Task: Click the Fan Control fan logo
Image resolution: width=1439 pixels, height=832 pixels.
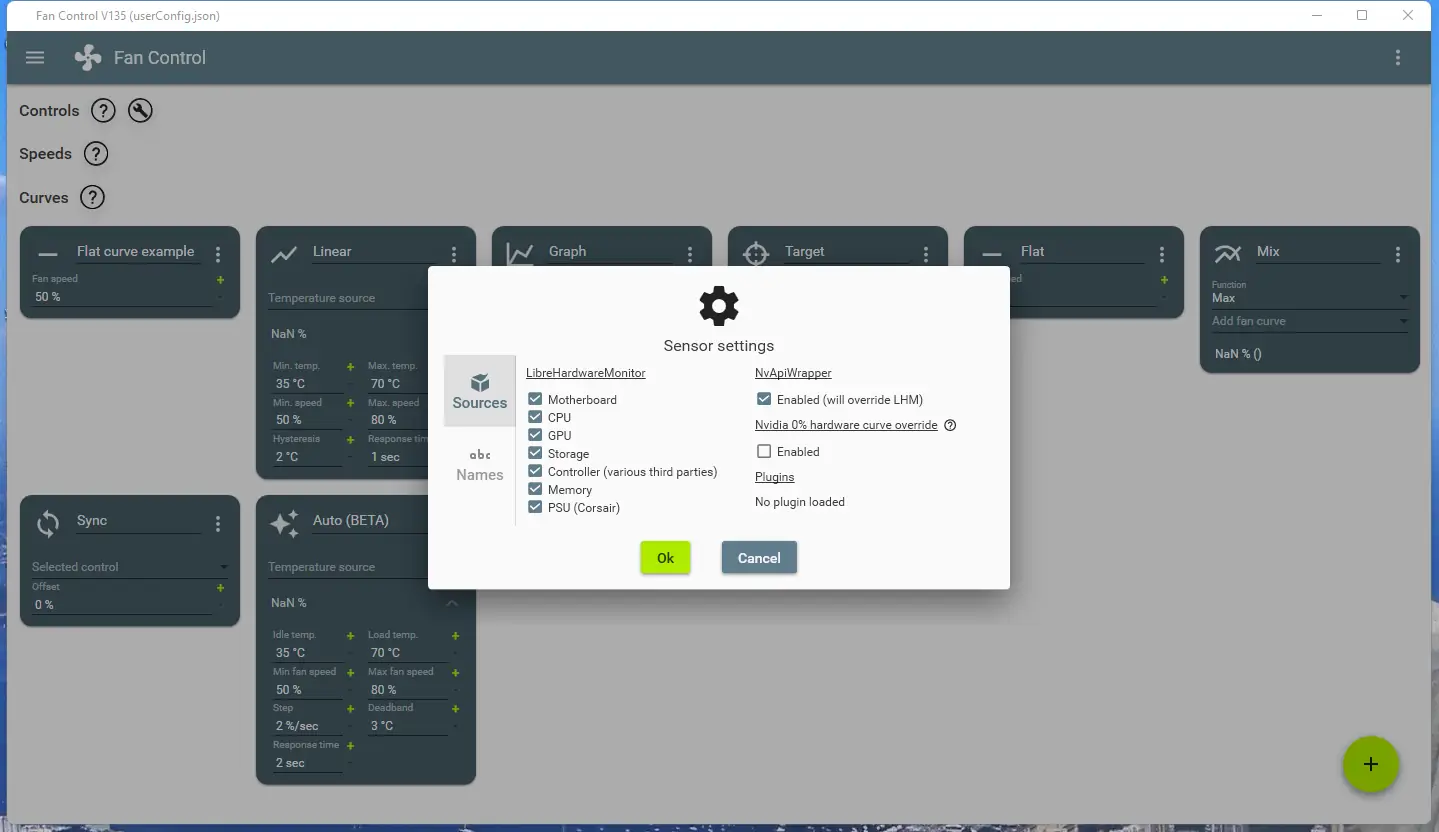Action: [88, 57]
